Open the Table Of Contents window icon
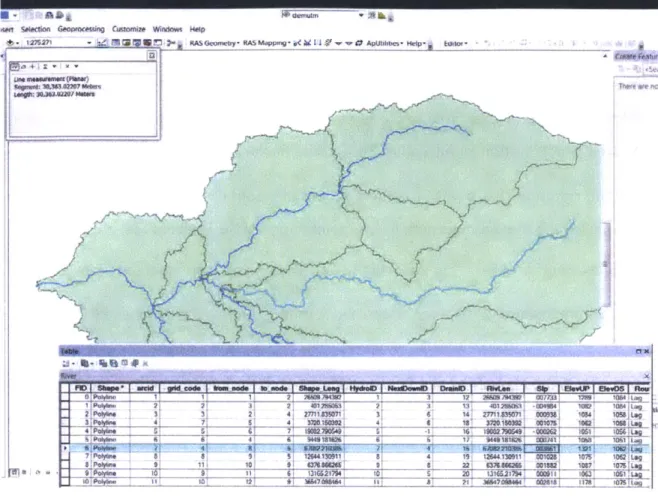The image size is (658, 496). (116, 43)
